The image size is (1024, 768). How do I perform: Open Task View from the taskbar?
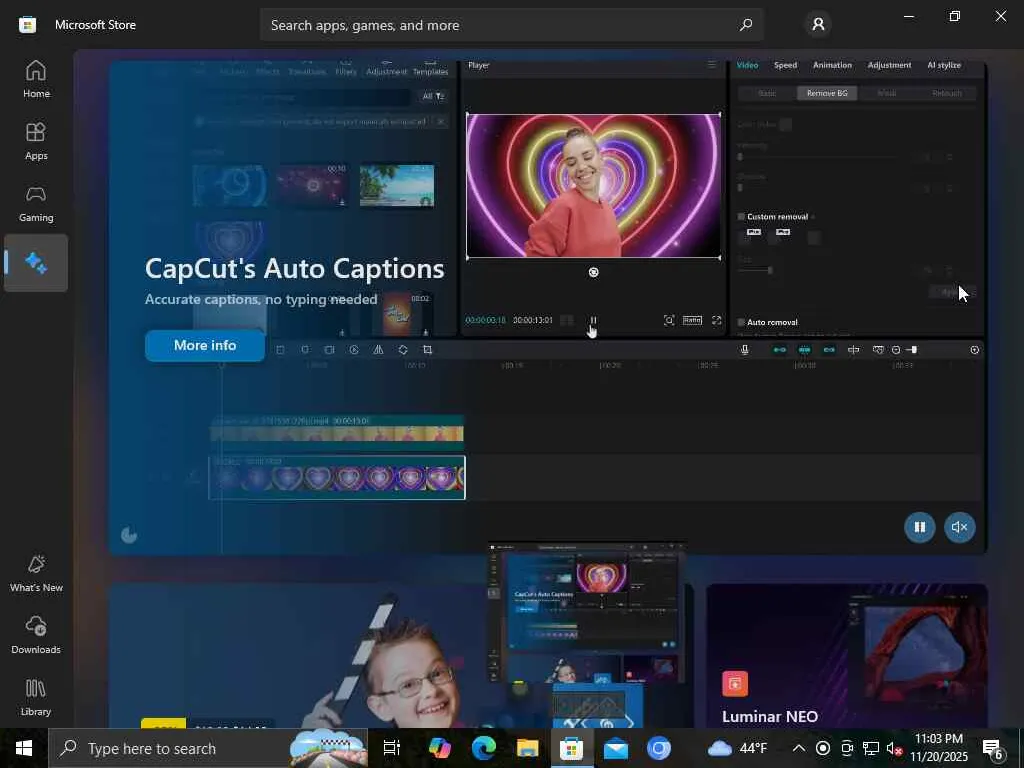[x=391, y=748]
